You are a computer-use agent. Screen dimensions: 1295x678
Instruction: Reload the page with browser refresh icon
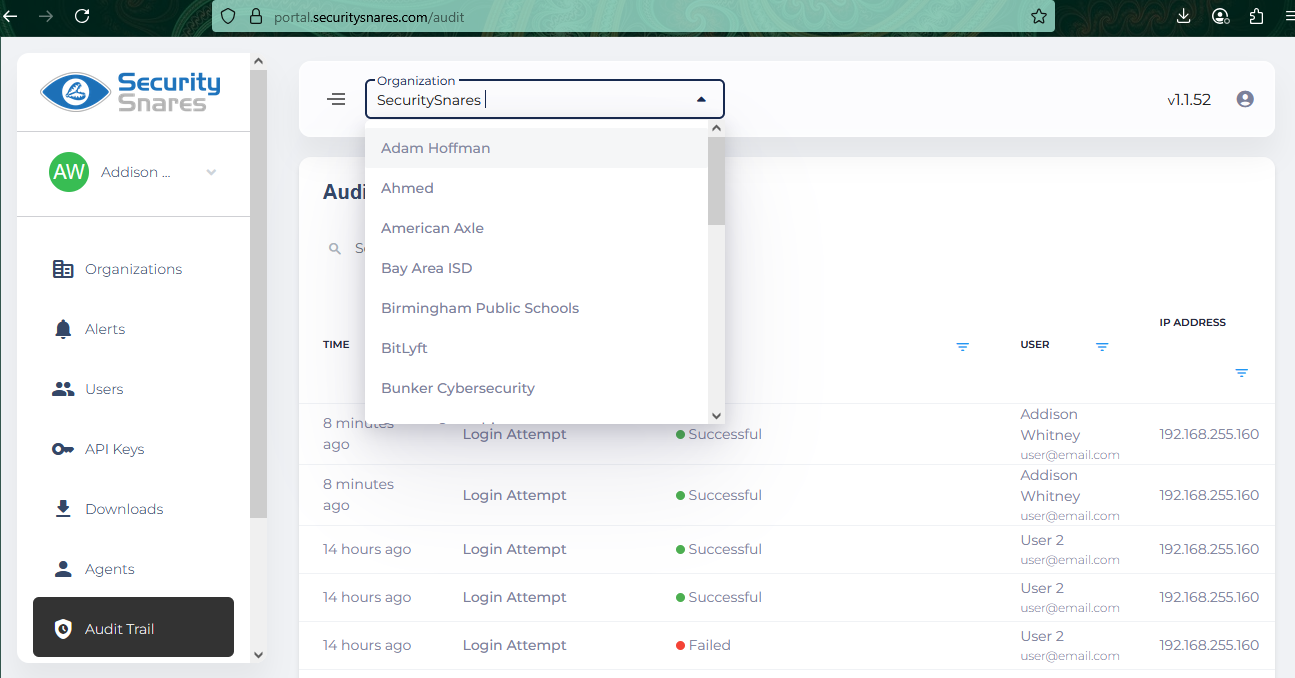click(82, 16)
